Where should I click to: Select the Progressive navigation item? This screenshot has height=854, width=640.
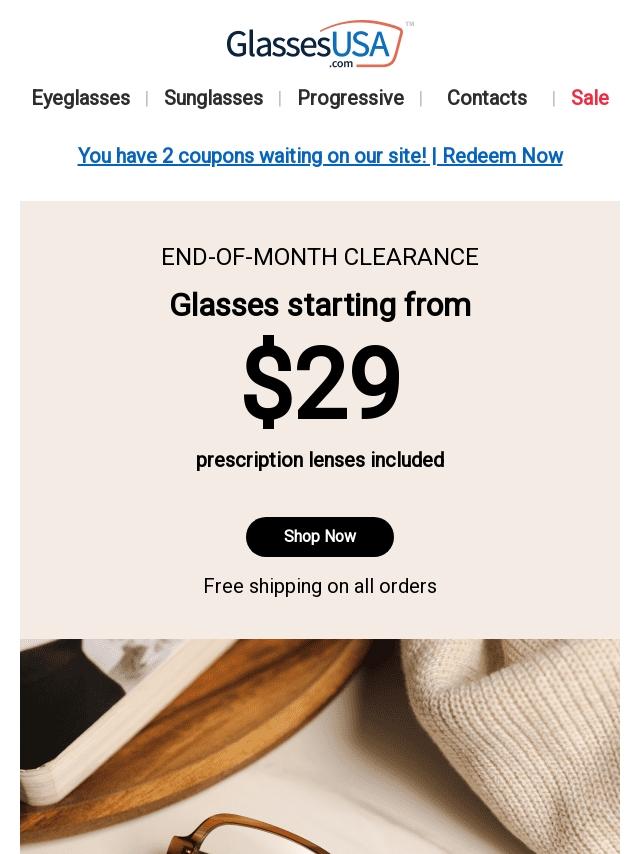(x=350, y=98)
